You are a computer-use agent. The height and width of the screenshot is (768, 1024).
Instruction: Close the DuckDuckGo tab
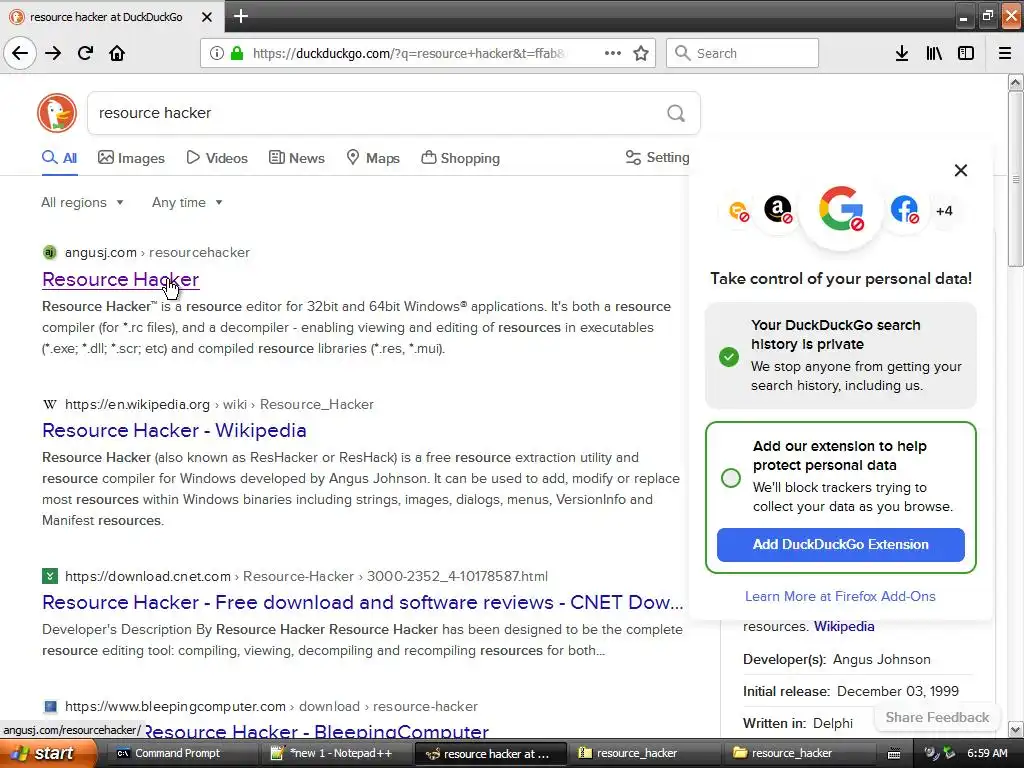206,17
